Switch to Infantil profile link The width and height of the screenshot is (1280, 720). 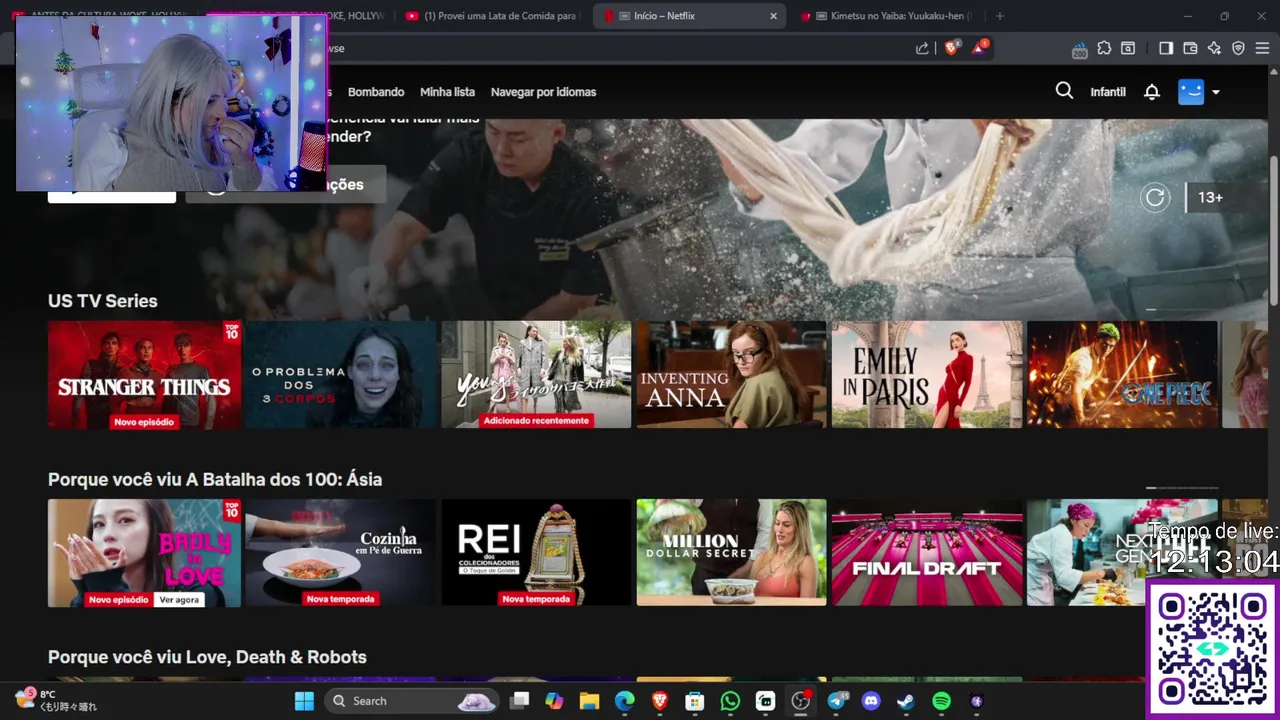click(1108, 92)
